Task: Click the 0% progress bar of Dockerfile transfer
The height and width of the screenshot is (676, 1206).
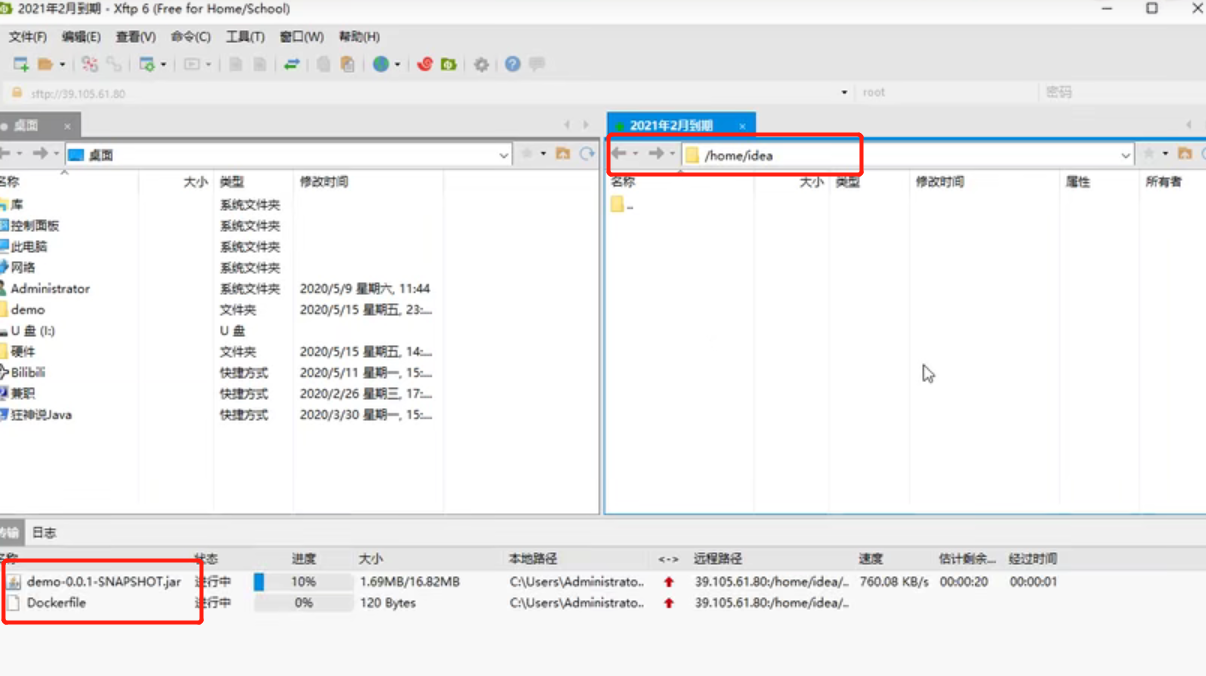Action: click(x=303, y=603)
